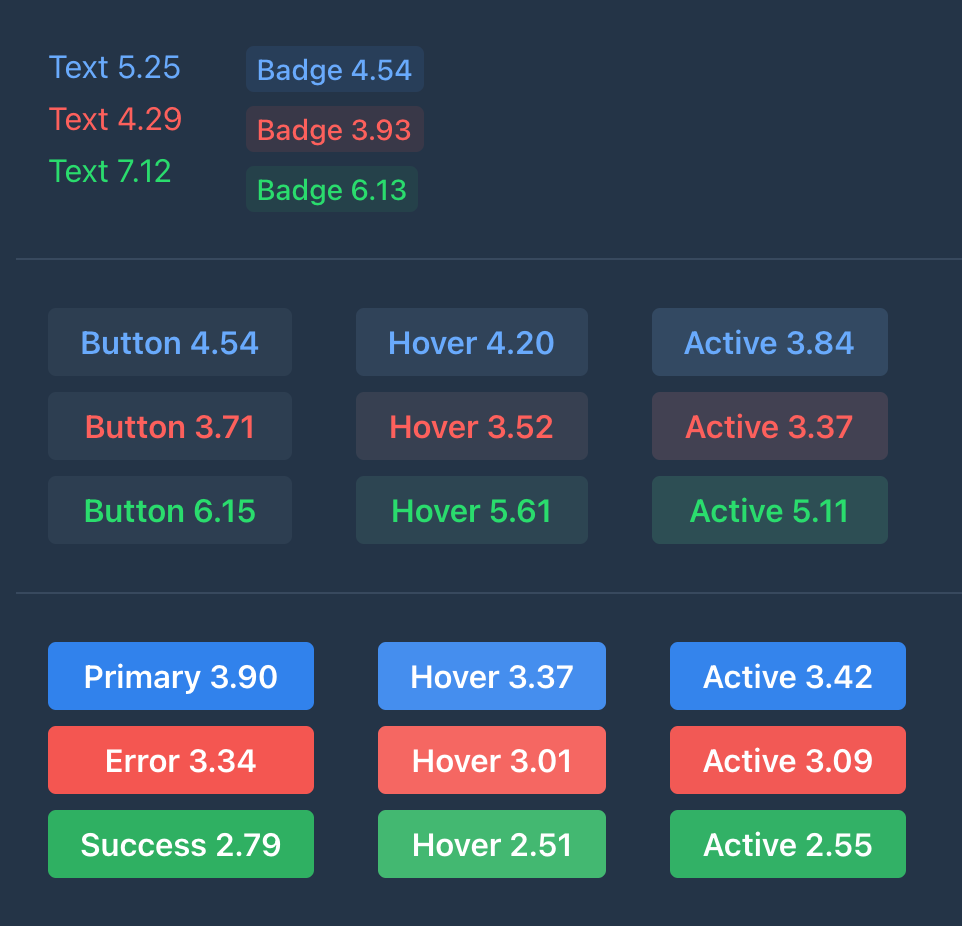This screenshot has height=926, width=962.
Task: Click the "Button 3.71" button
Action: pos(169,426)
